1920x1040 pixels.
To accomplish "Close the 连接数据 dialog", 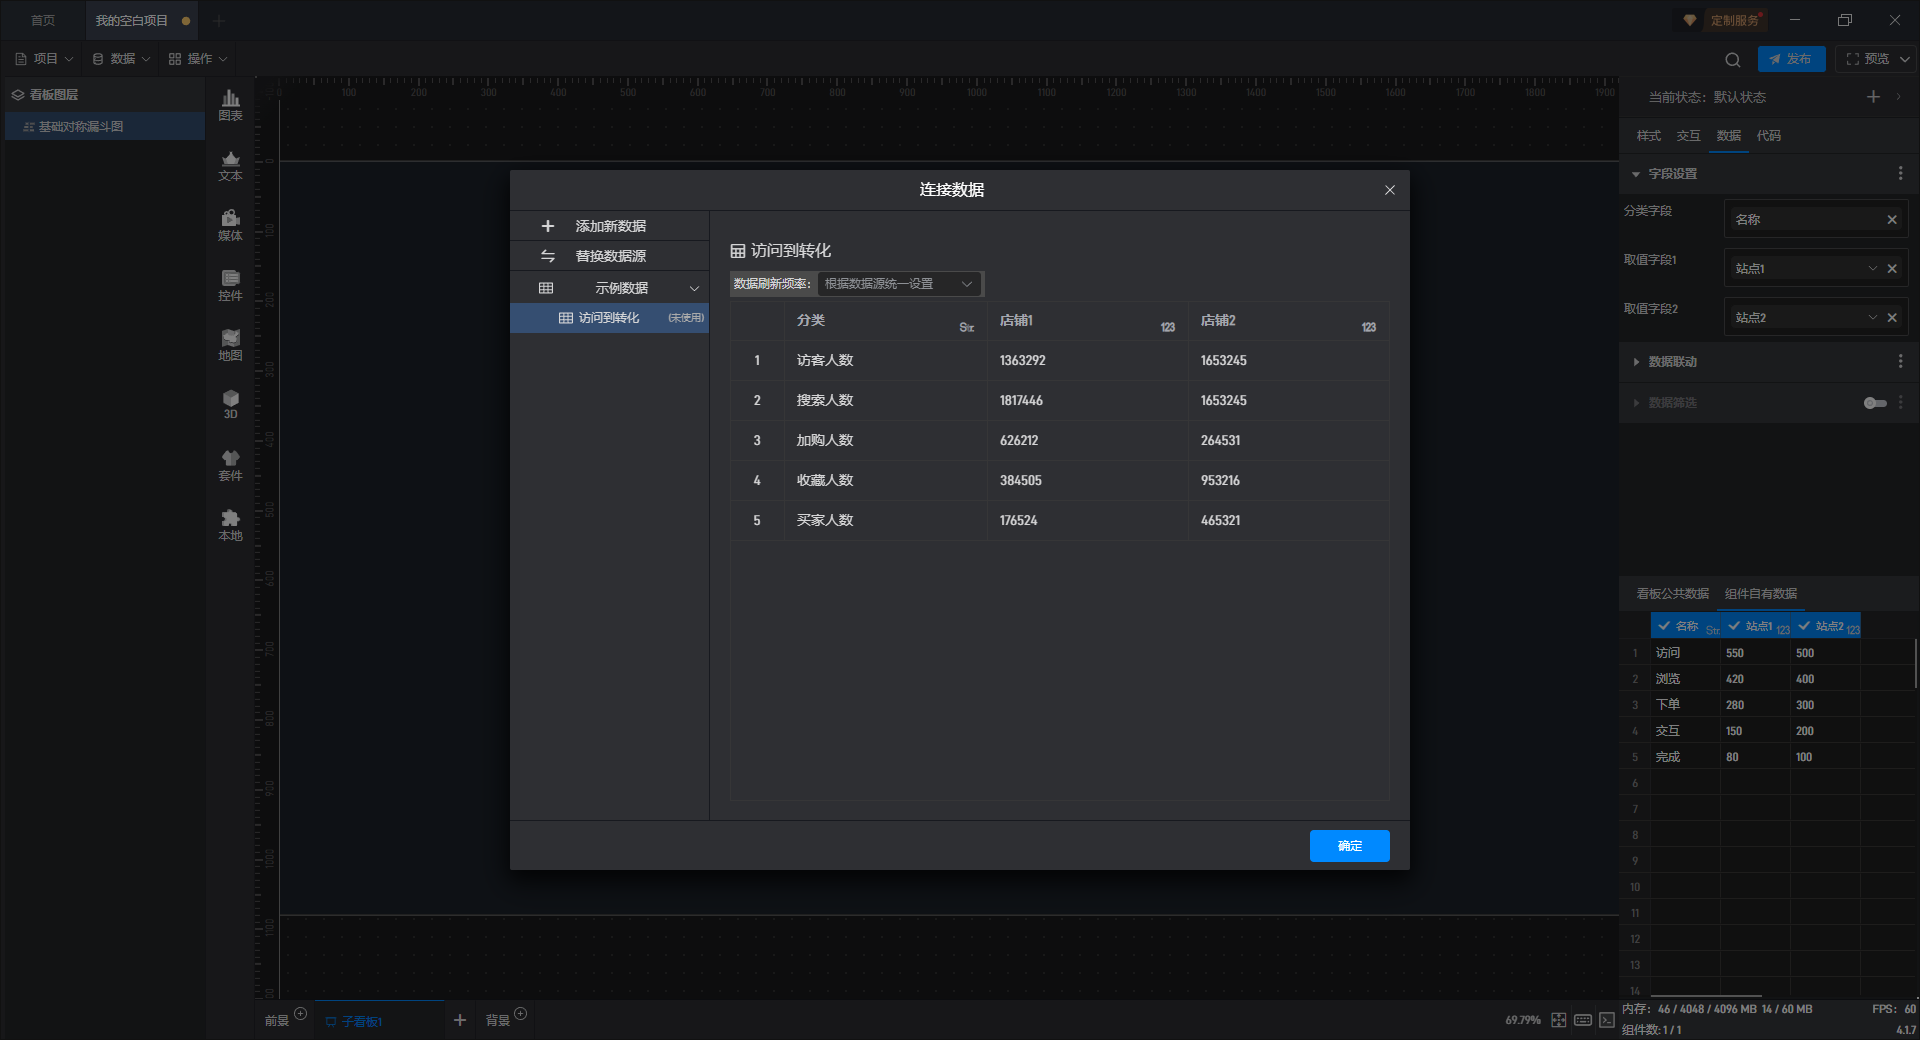I will 1389,190.
